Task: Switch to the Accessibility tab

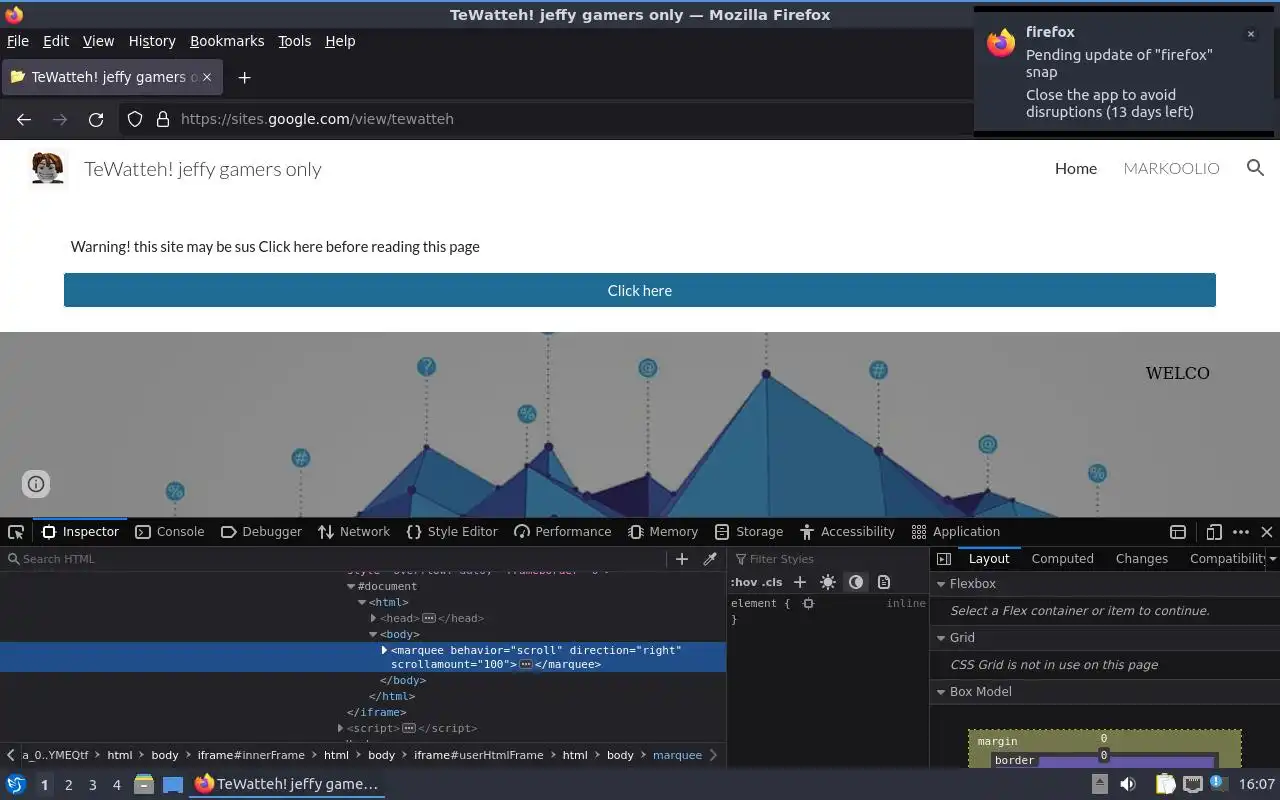Action: point(847,532)
